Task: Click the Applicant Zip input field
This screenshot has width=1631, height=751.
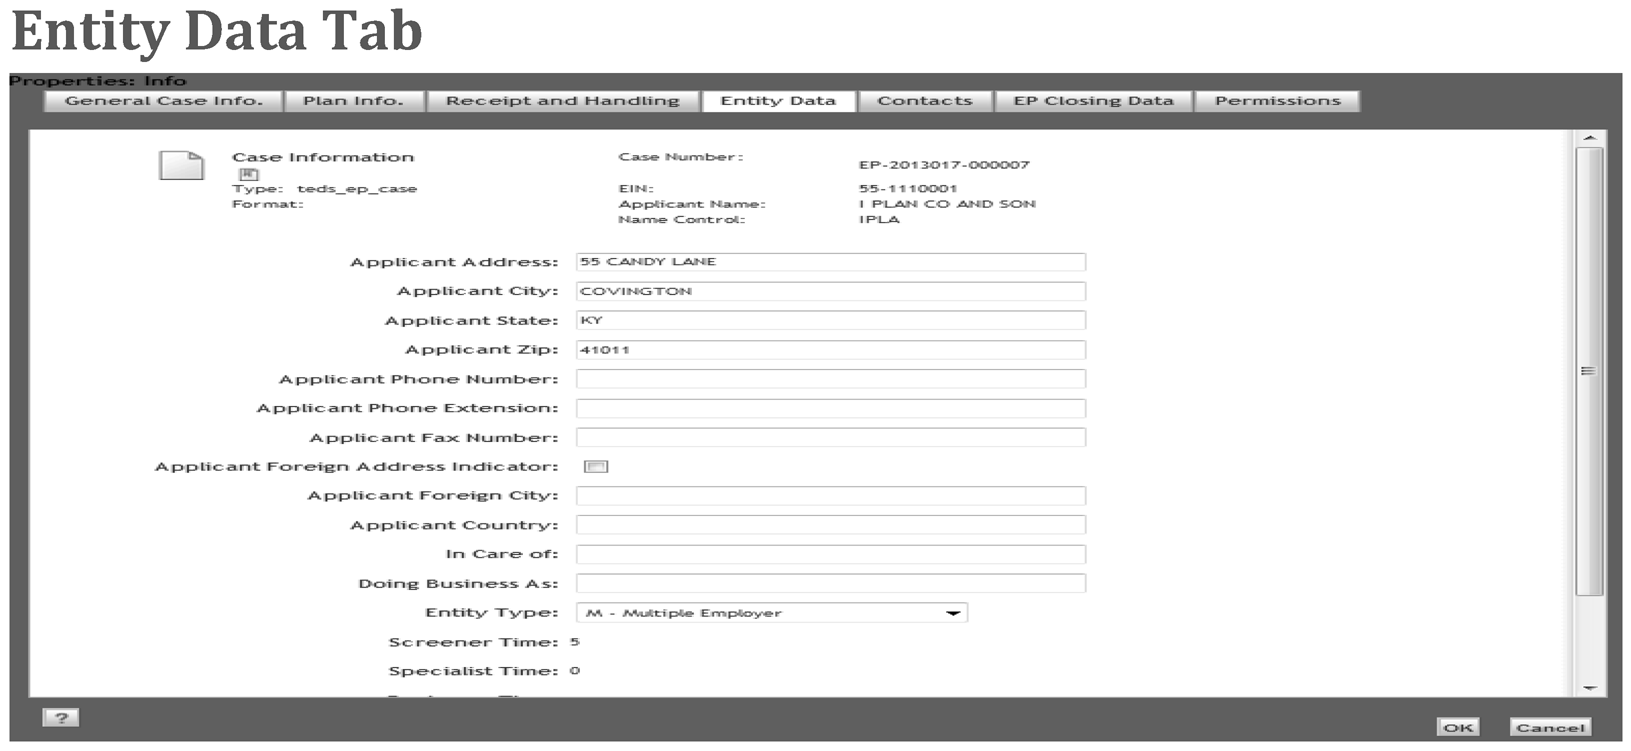Action: 830,350
